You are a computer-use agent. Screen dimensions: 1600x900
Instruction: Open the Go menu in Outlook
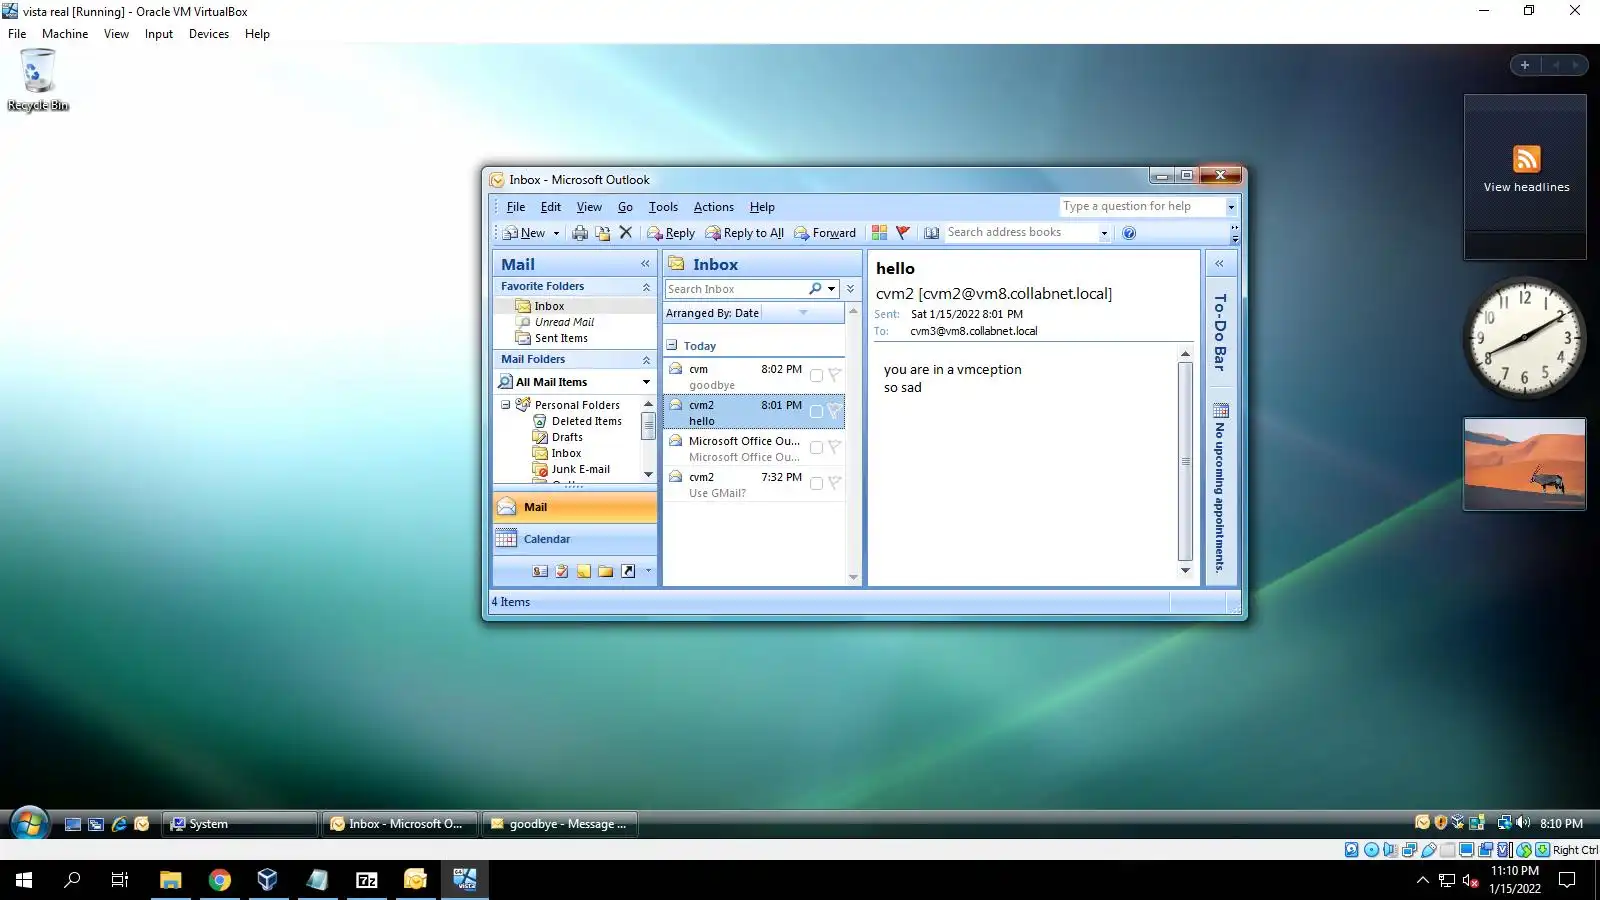coord(625,207)
